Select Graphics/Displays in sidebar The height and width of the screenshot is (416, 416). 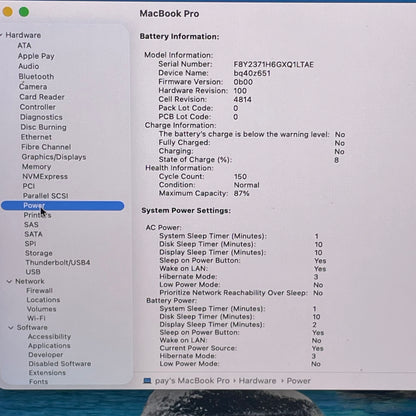54,157
